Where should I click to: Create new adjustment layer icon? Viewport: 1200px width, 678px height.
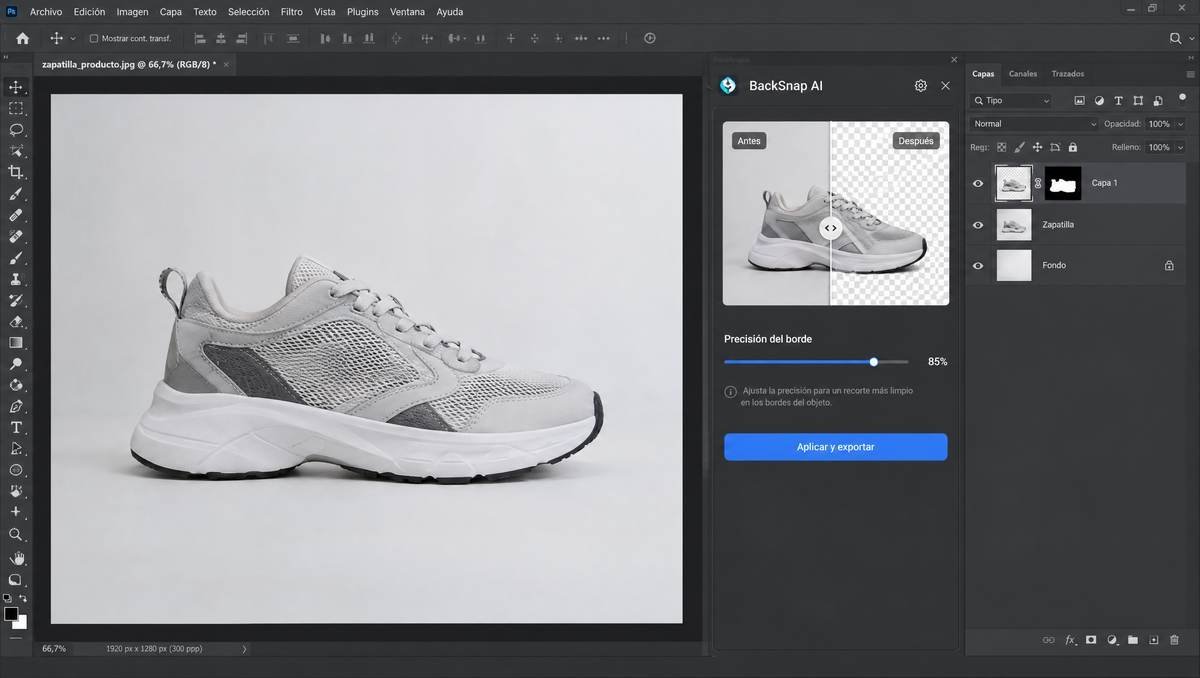point(1112,640)
